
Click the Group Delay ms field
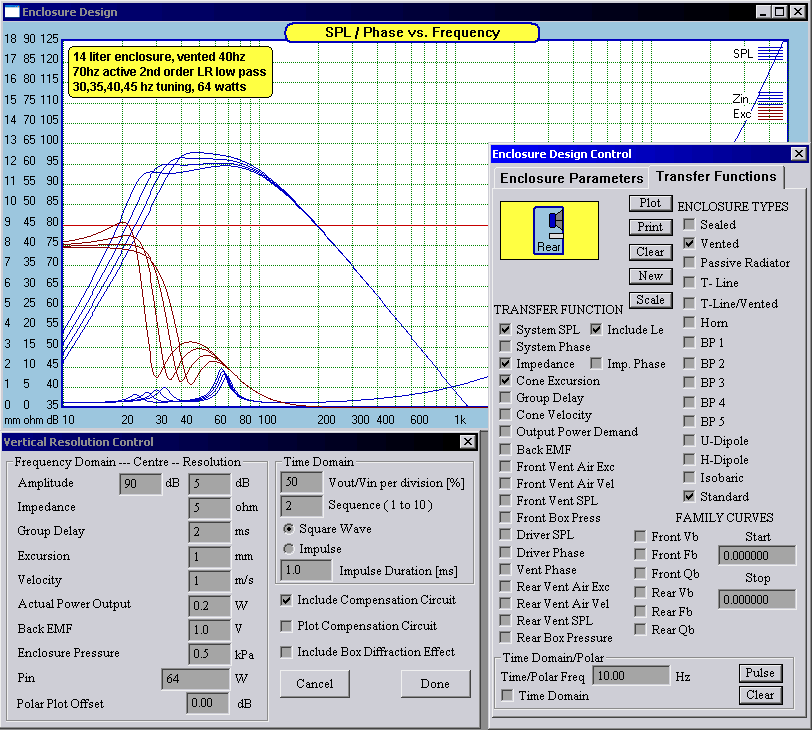[209, 532]
